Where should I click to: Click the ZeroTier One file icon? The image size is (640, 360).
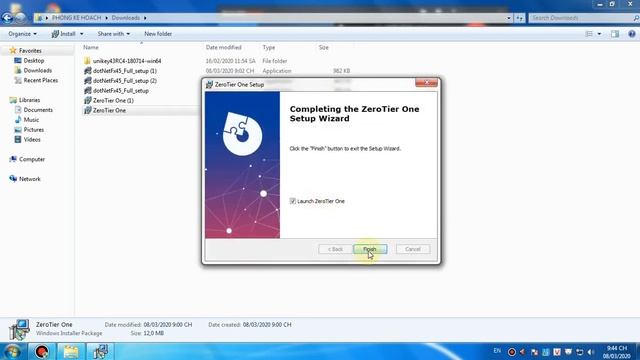(x=87, y=110)
